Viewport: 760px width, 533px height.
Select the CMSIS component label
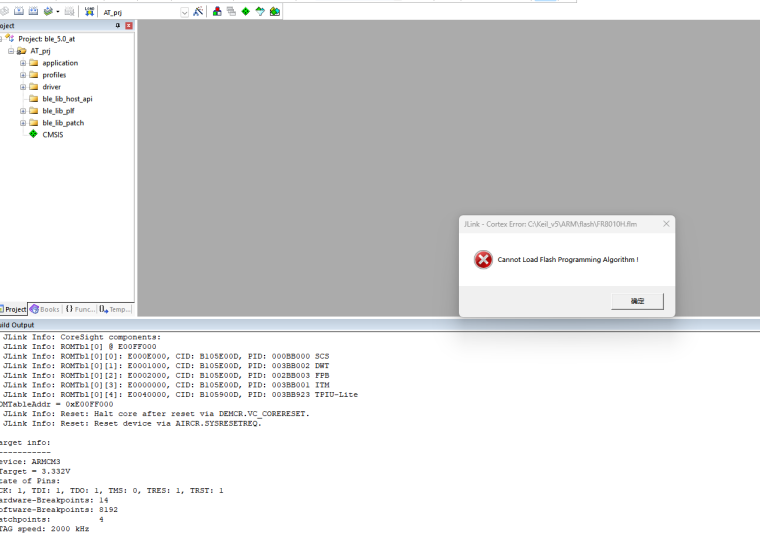pos(53,135)
